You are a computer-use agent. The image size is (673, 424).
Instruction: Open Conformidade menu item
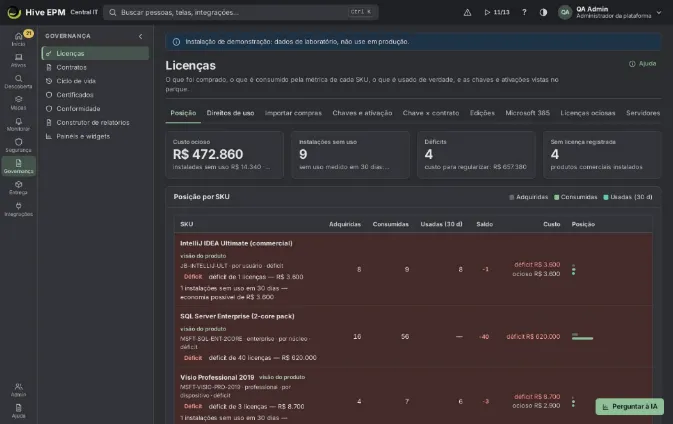tap(95, 109)
